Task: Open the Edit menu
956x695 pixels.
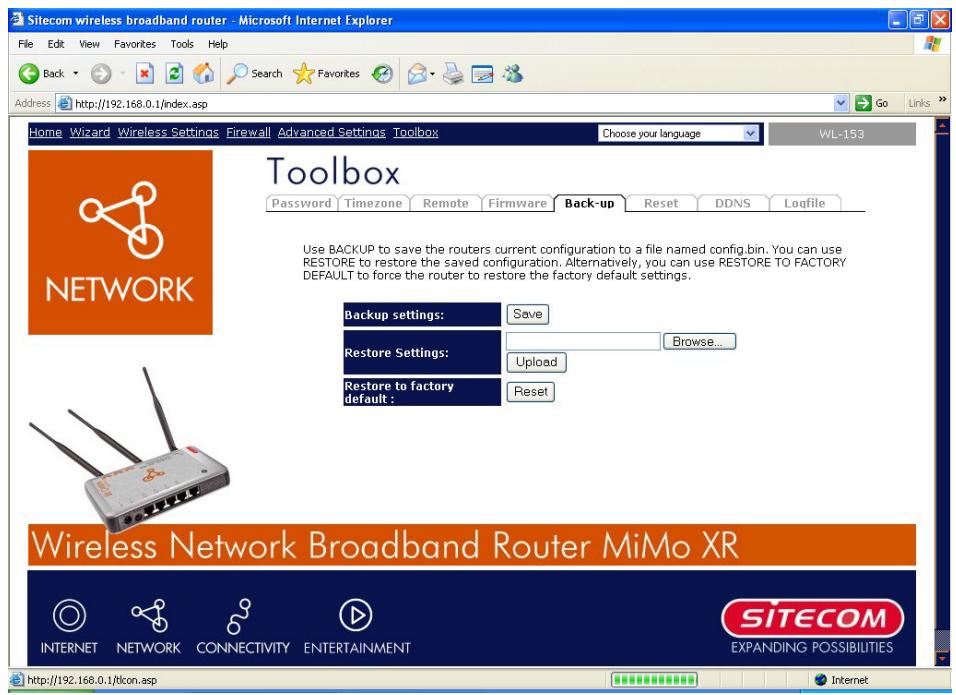Action: pos(55,44)
